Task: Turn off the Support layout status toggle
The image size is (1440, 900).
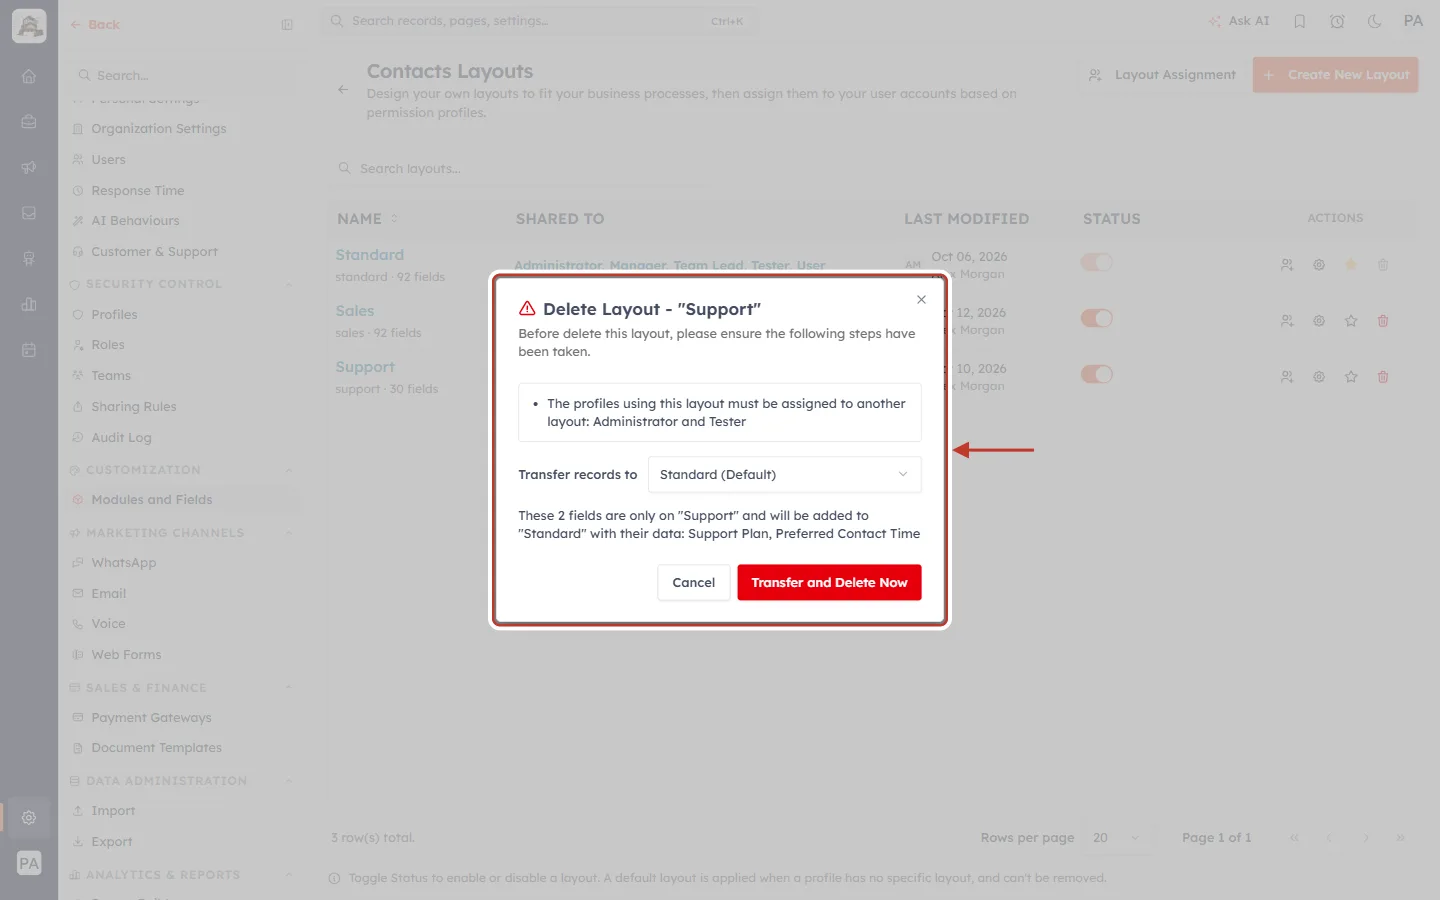Action: click(1096, 374)
